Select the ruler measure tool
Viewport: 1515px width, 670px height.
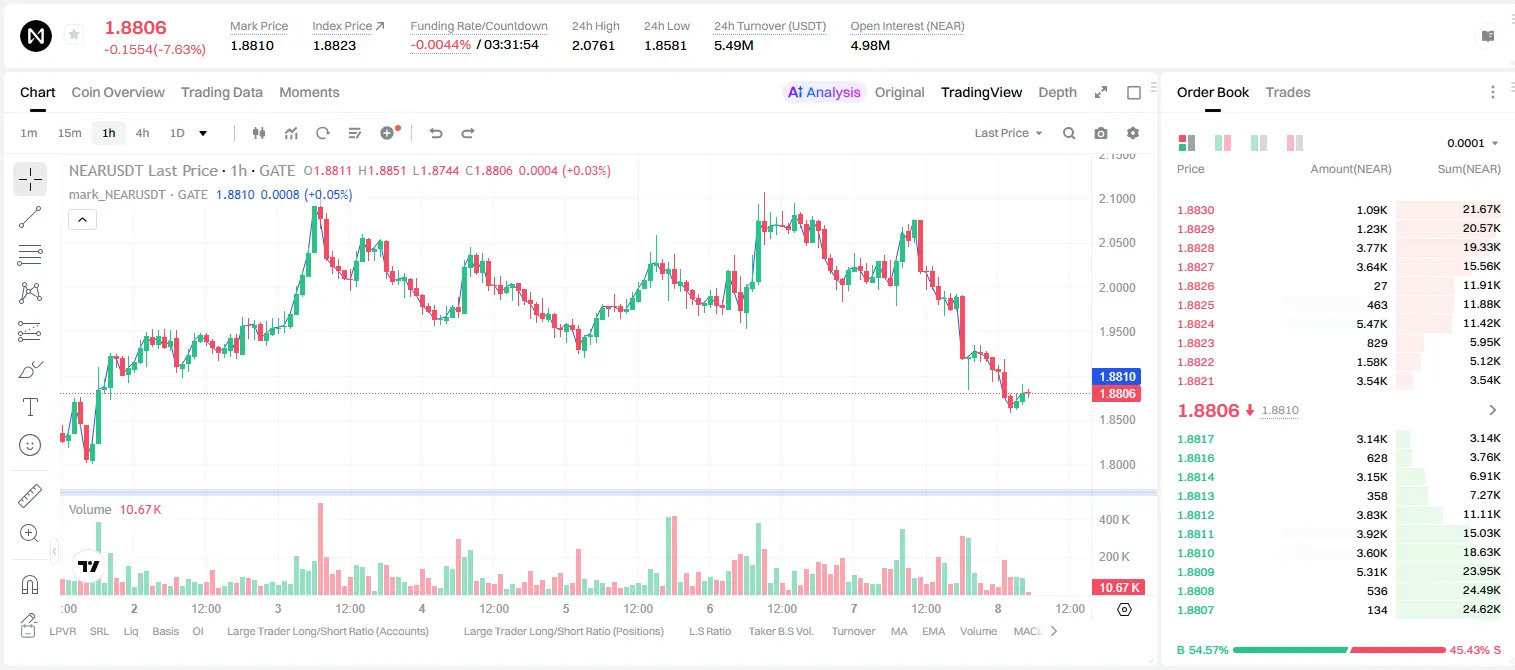click(x=30, y=496)
